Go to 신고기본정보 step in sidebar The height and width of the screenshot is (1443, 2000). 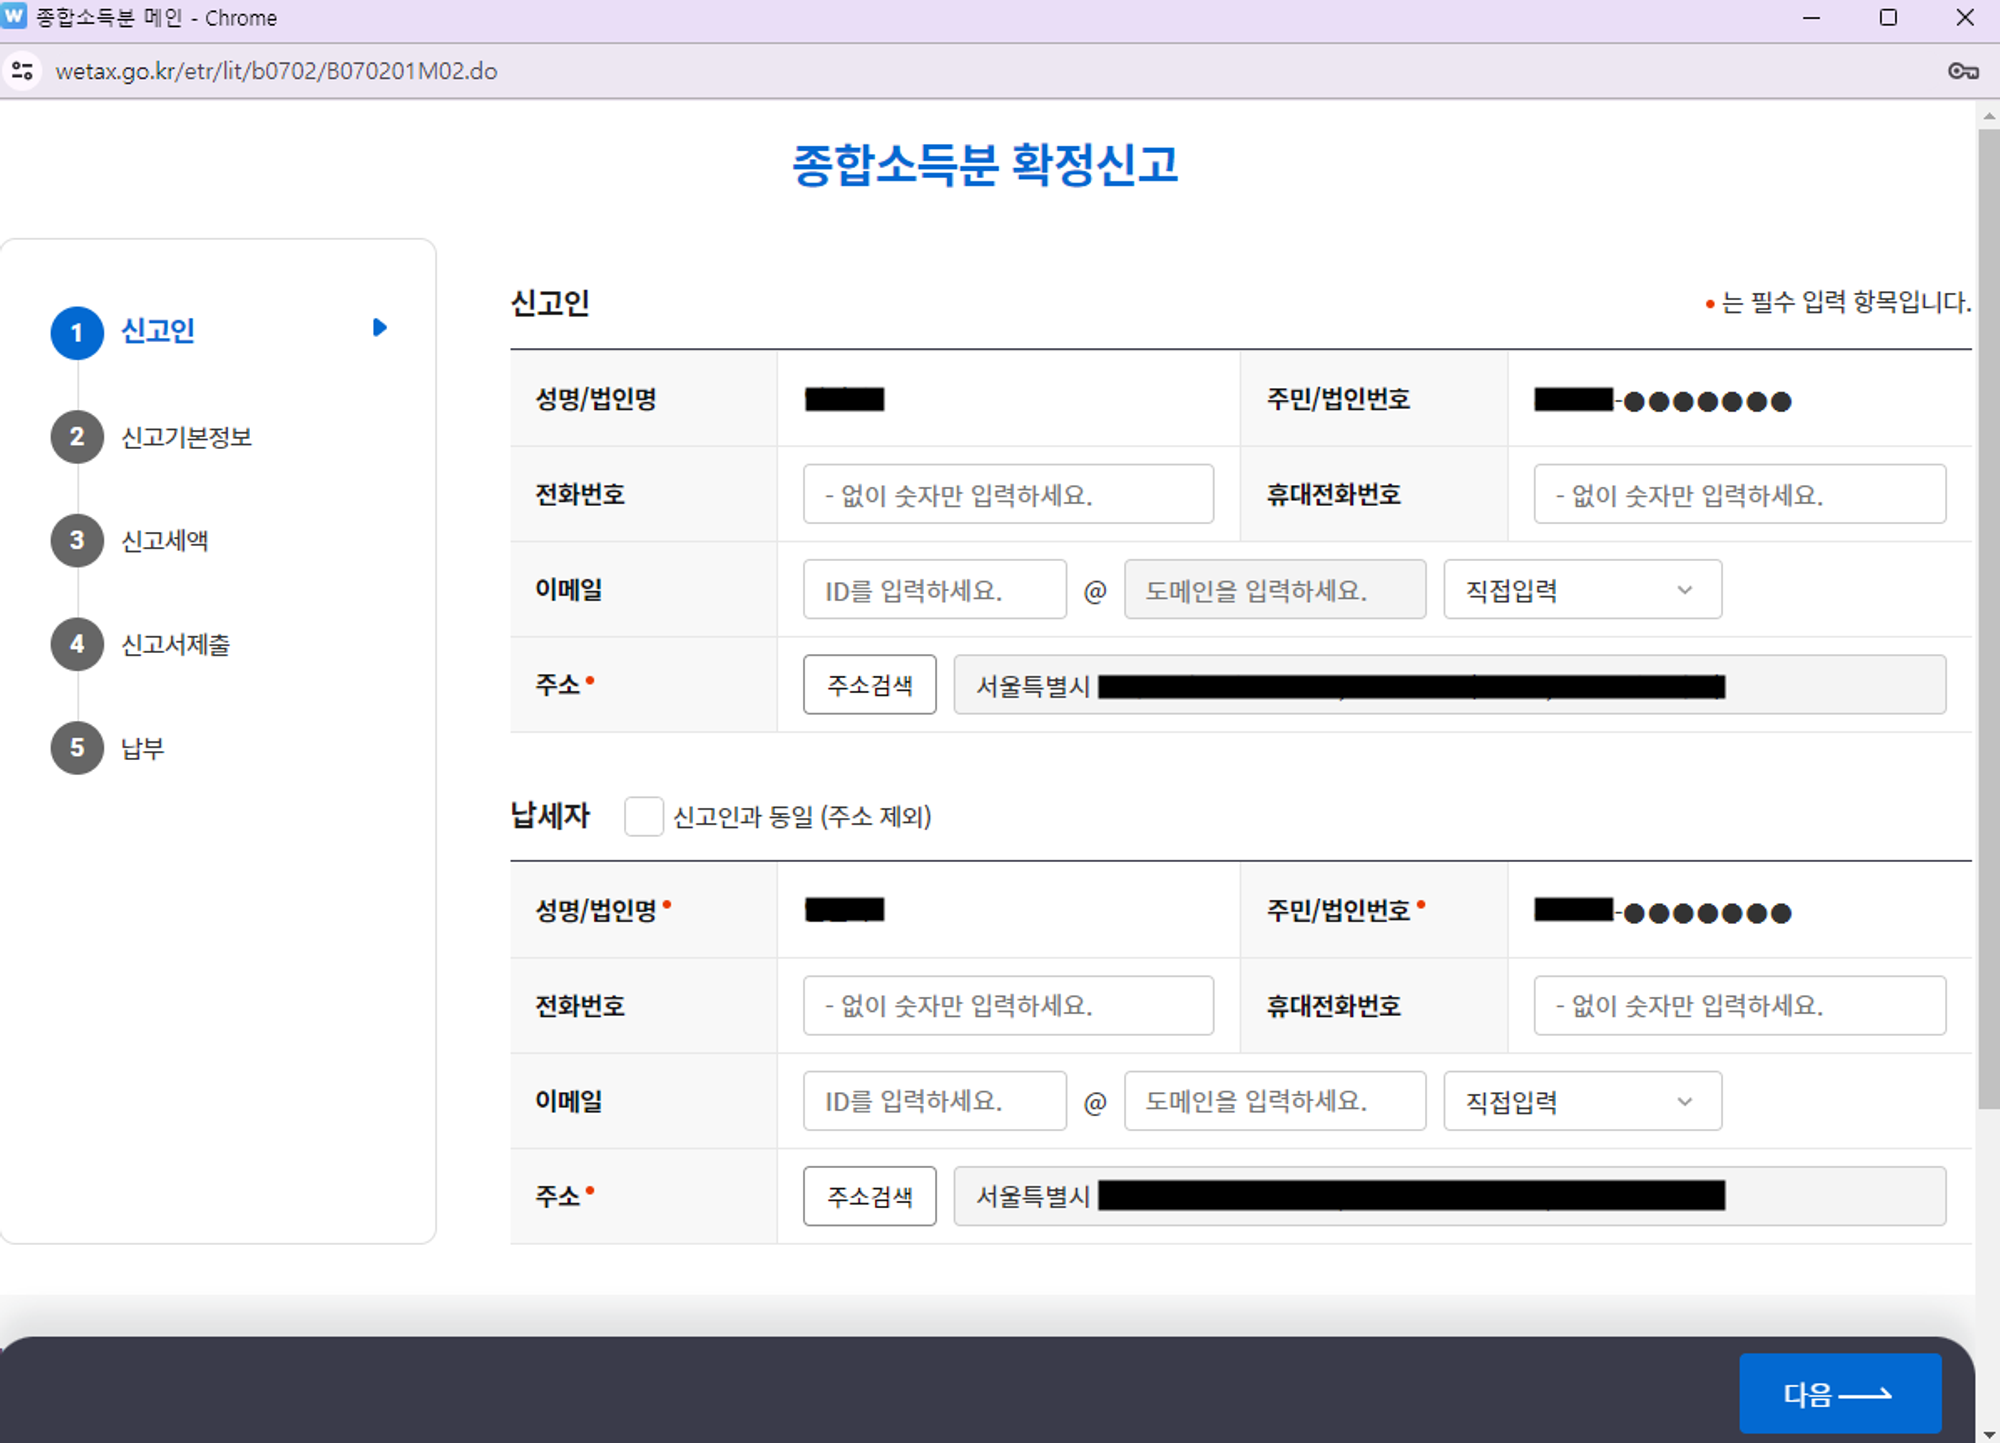click(x=186, y=437)
